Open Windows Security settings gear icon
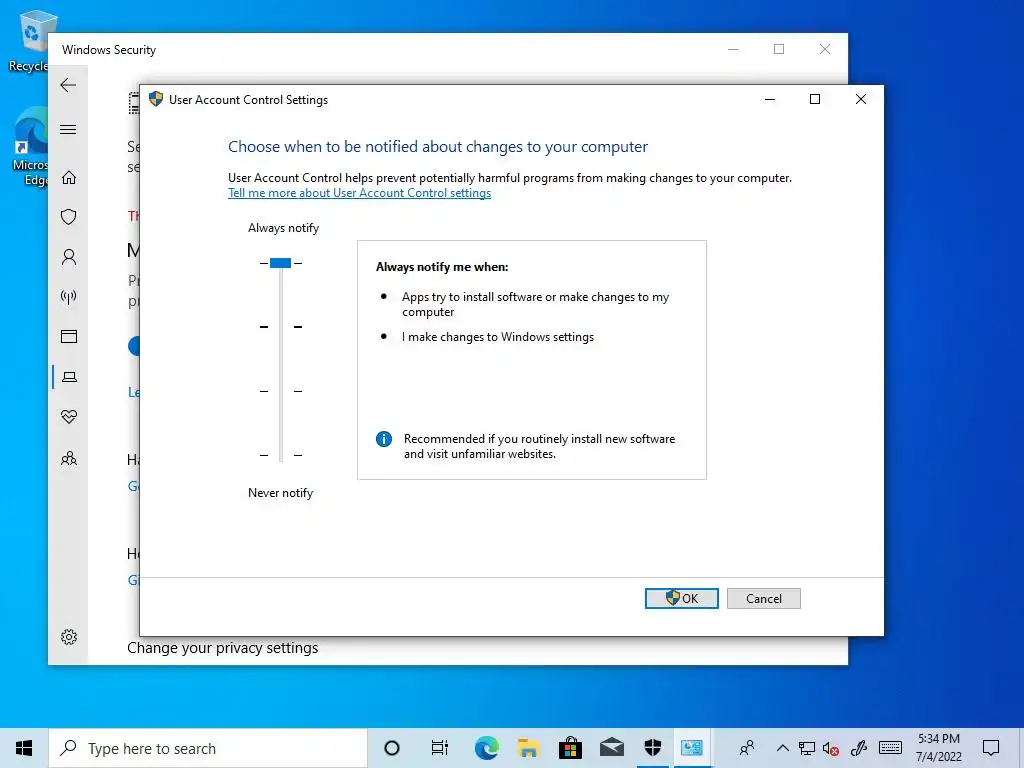Image resolution: width=1024 pixels, height=768 pixels. 69,637
